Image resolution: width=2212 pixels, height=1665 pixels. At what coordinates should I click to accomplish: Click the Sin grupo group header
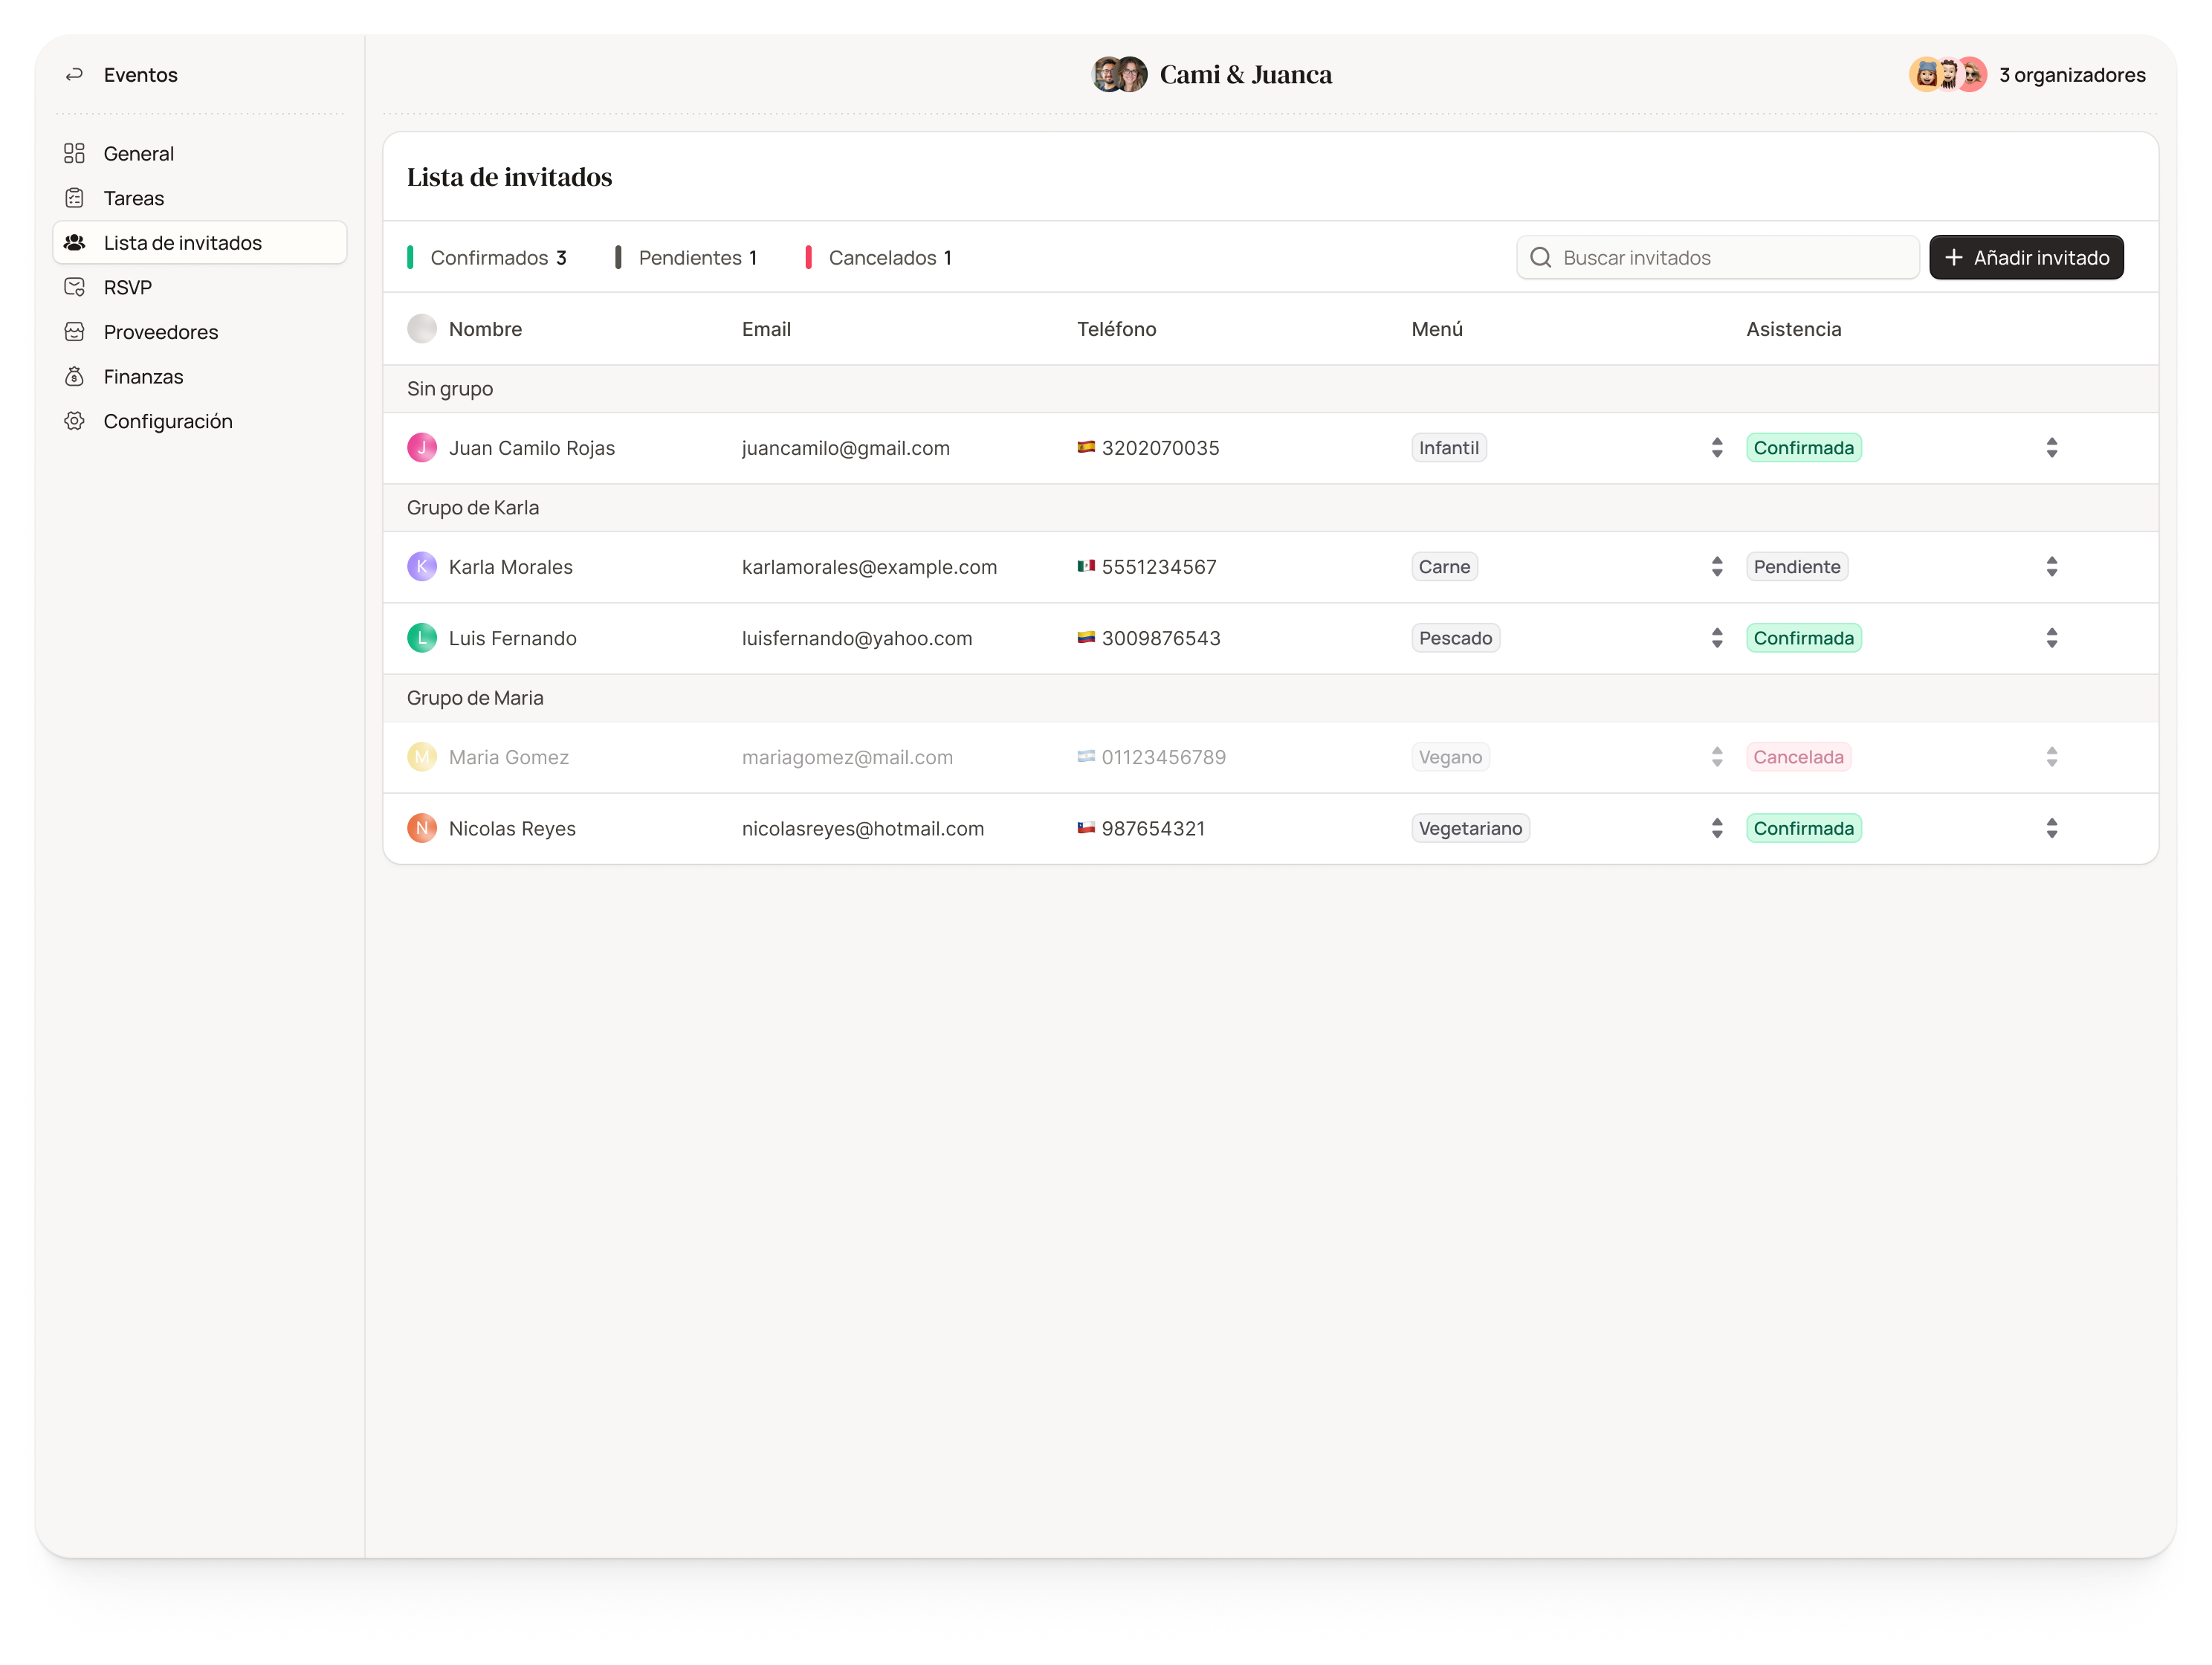[1270, 388]
